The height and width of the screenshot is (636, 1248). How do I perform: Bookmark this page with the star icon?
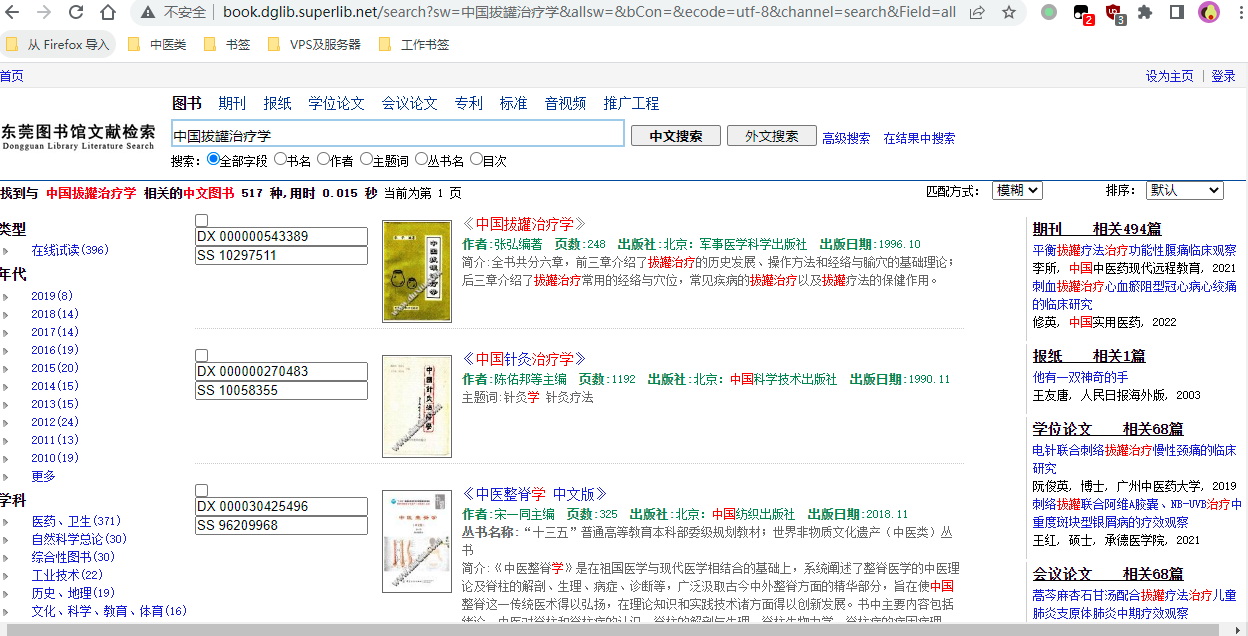pyautogui.click(x=1009, y=13)
